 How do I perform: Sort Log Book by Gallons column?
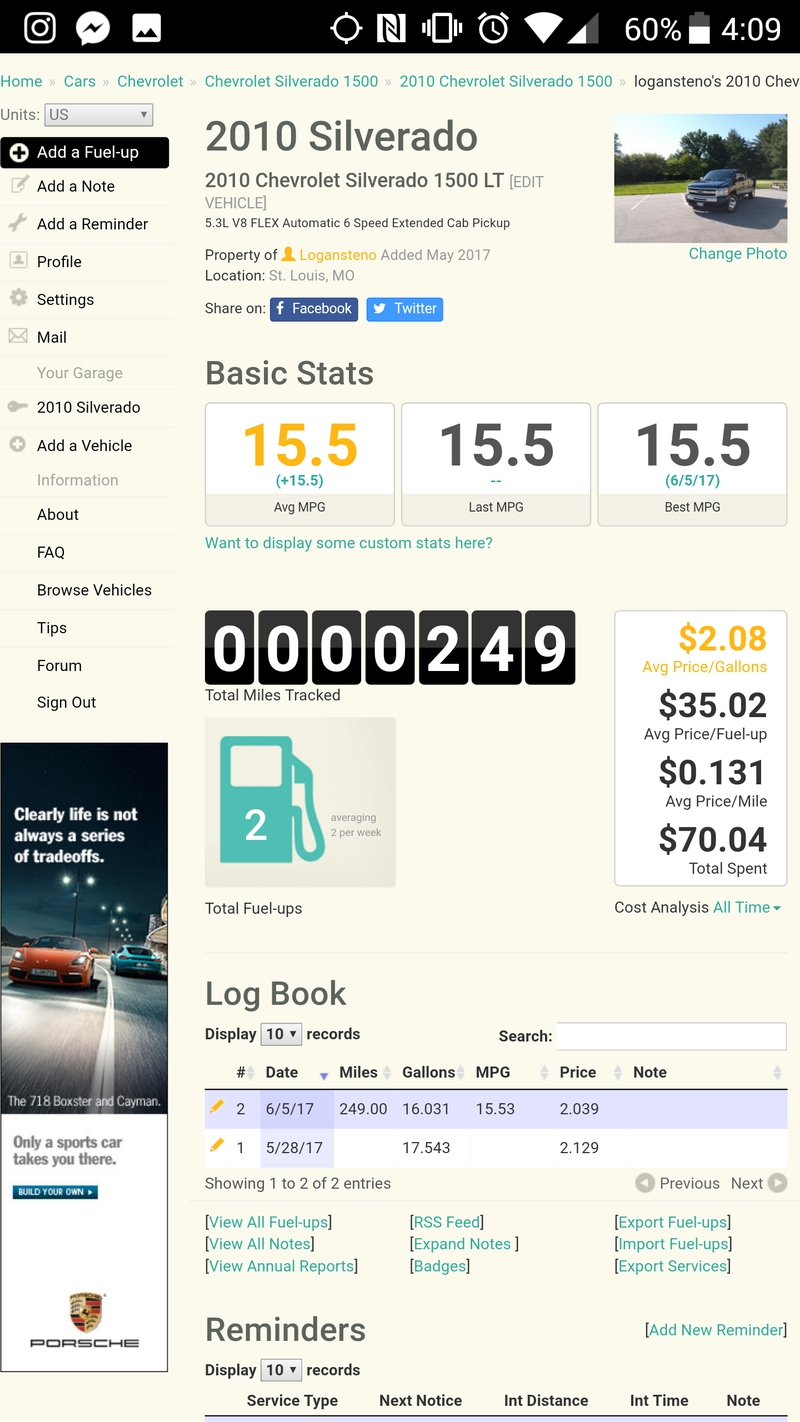pyautogui.click(x=434, y=1072)
